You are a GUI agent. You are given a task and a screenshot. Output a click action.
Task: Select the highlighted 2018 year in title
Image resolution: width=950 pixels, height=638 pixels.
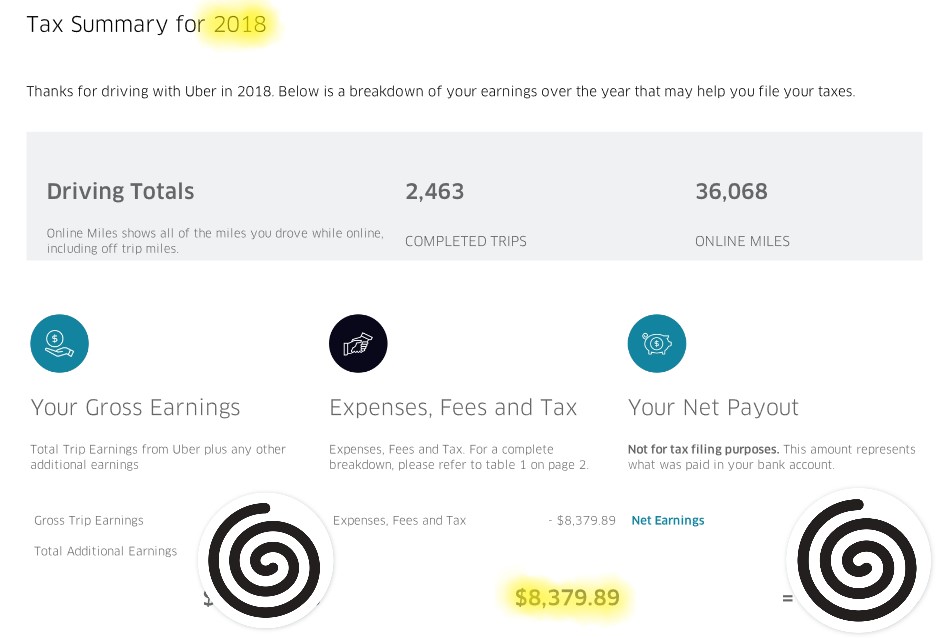(x=240, y=24)
